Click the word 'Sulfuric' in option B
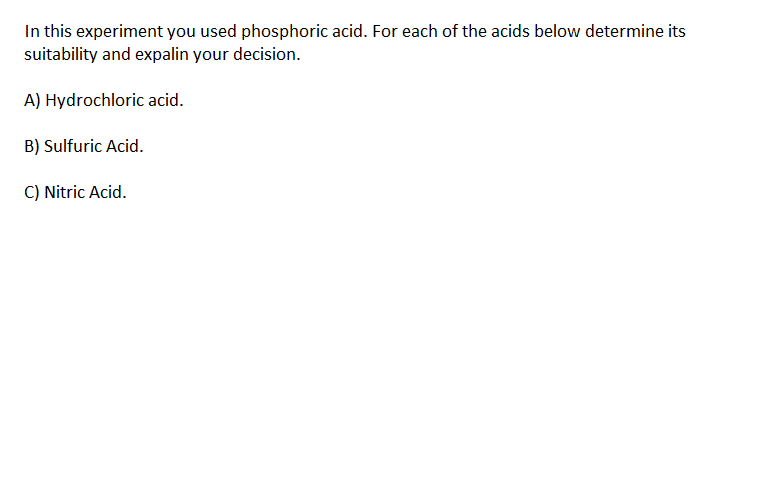The height and width of the screenshot is (480, 768). click(73, 146)
